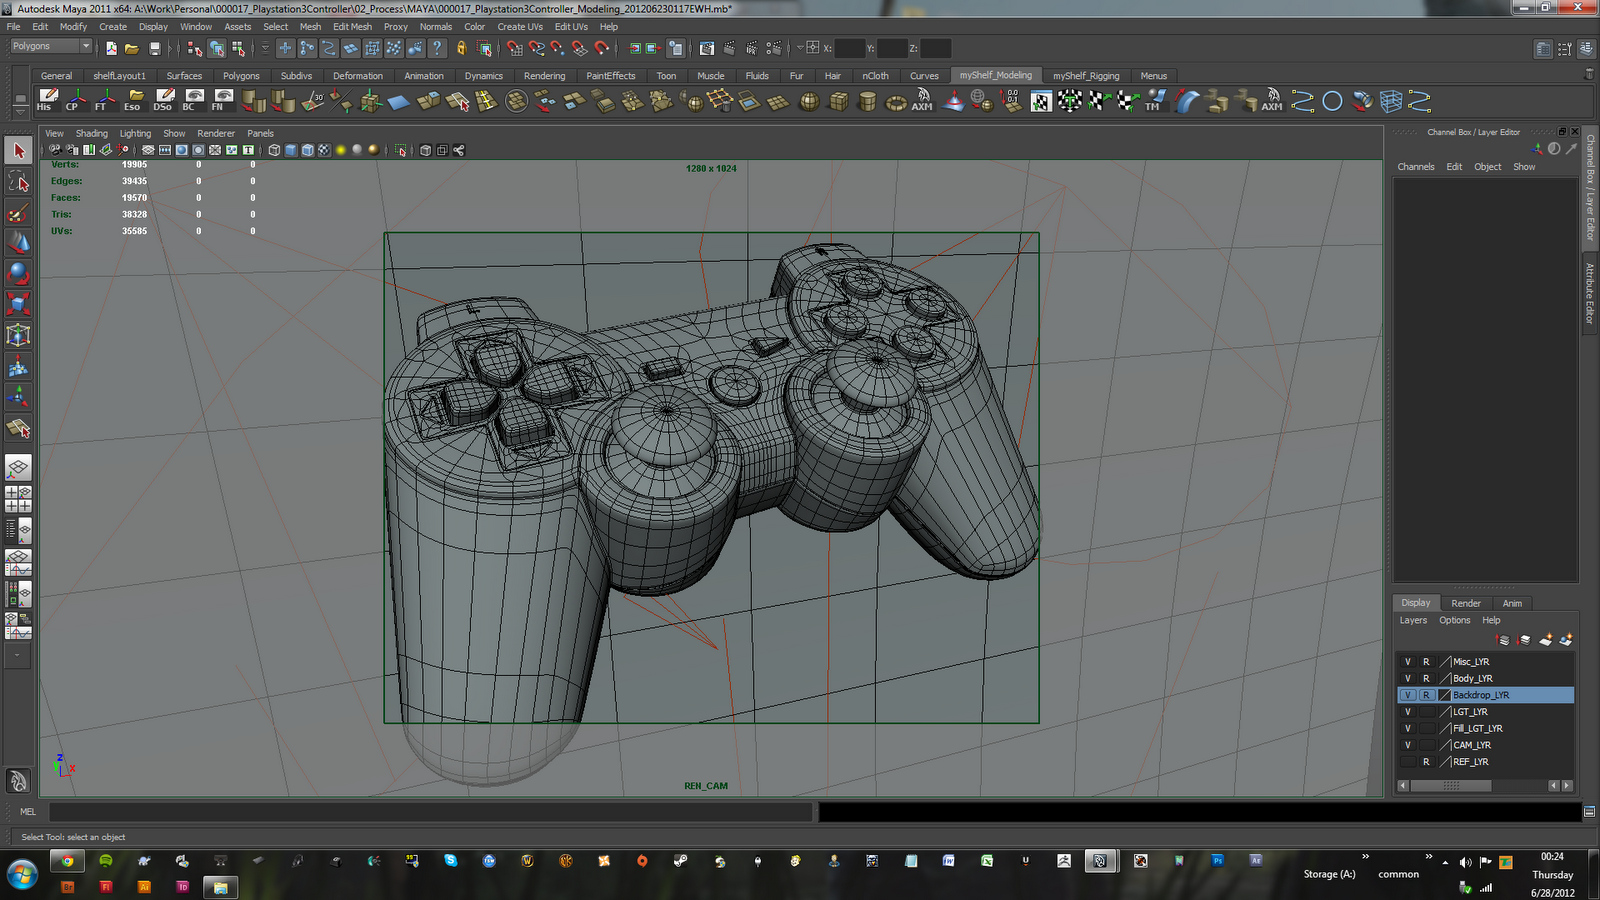This screenshot has height=900, width=1600.
Task: Switch to the Rendering shelf tab
Action: 544,76
